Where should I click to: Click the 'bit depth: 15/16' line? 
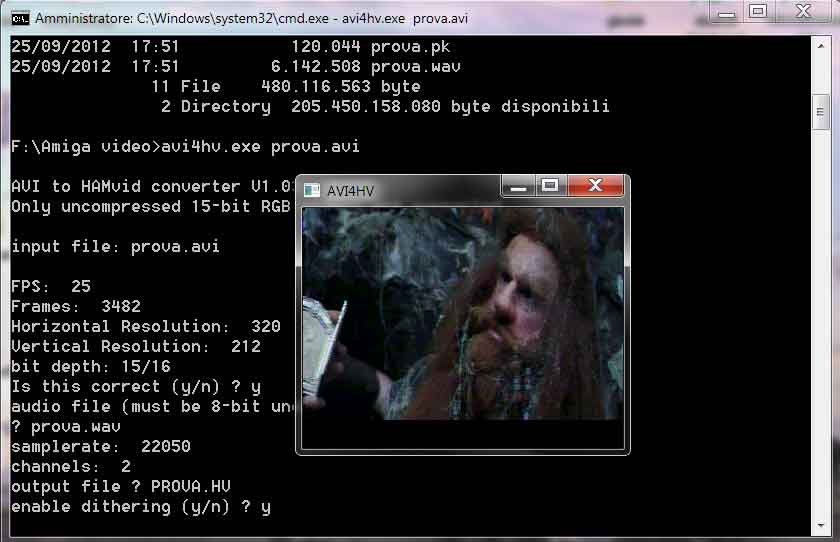point(91,367)
